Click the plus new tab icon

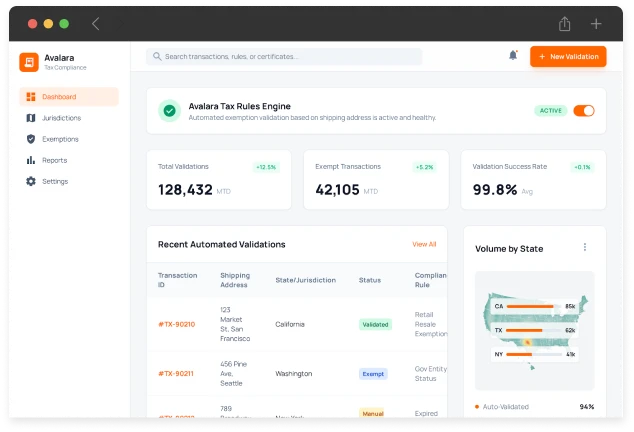coord(596,23)
